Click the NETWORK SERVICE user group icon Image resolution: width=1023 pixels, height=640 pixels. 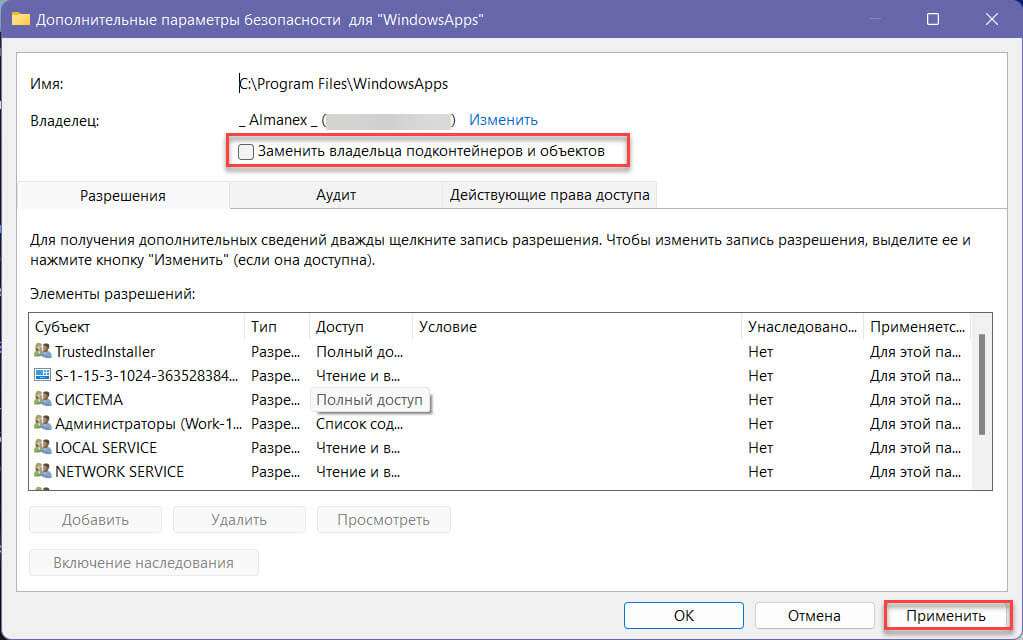[x=42, y=470]
